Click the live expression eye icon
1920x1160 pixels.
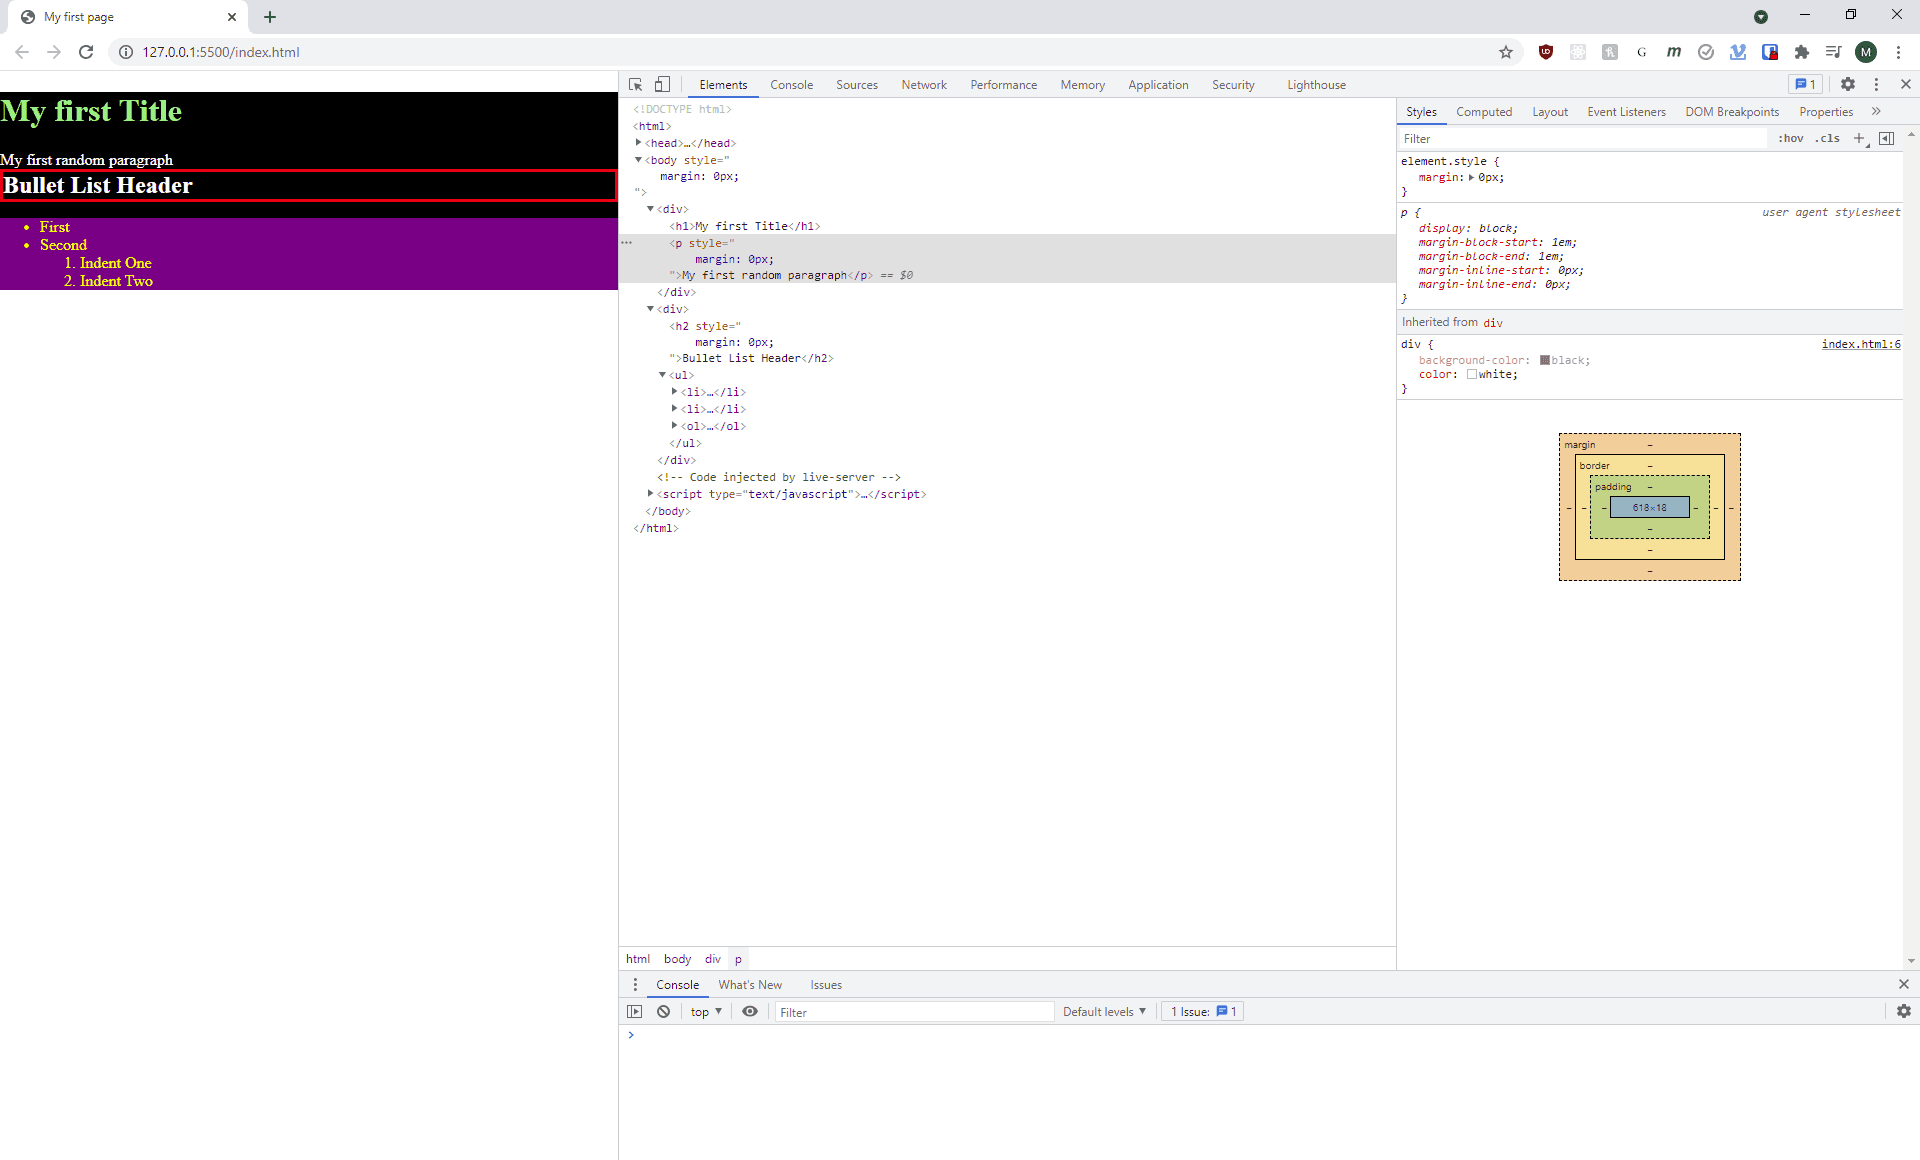pos(749,1012)
